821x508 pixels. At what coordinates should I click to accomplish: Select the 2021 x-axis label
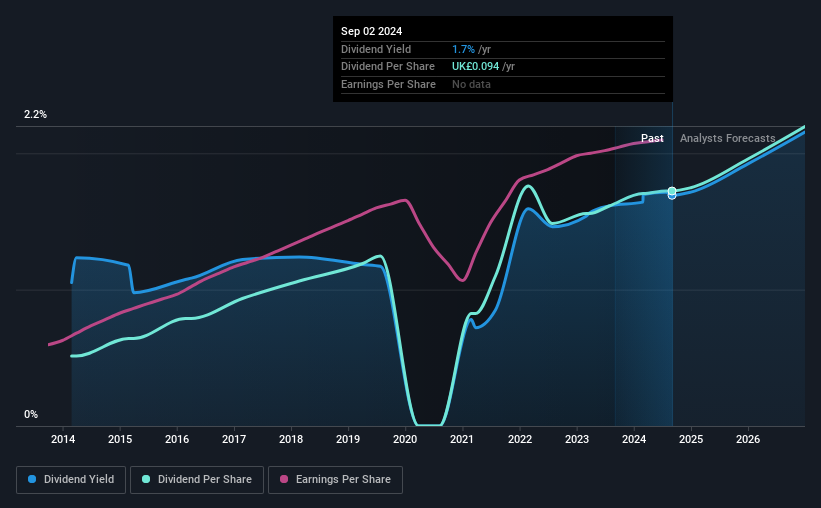[x=462, y=439]
